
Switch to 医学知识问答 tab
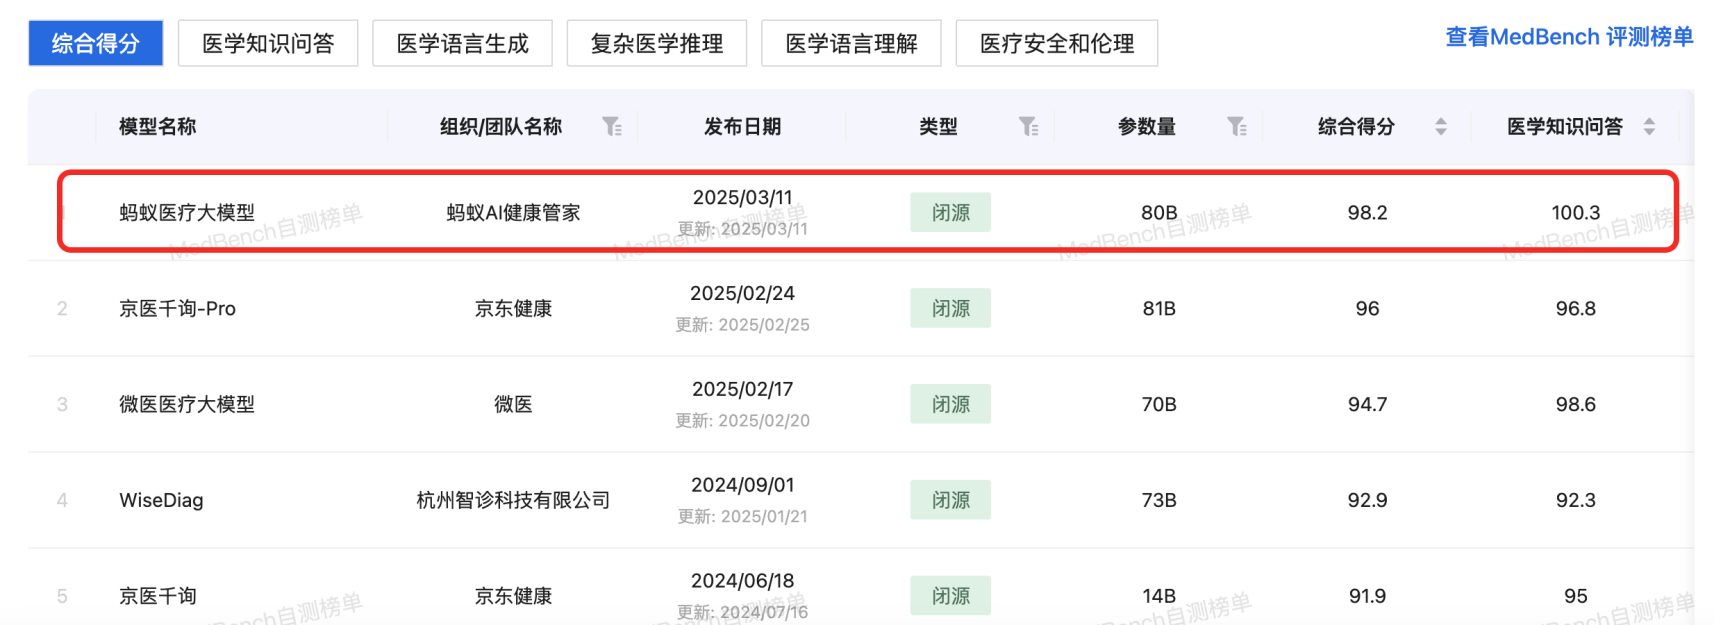(x=268, y=43)
